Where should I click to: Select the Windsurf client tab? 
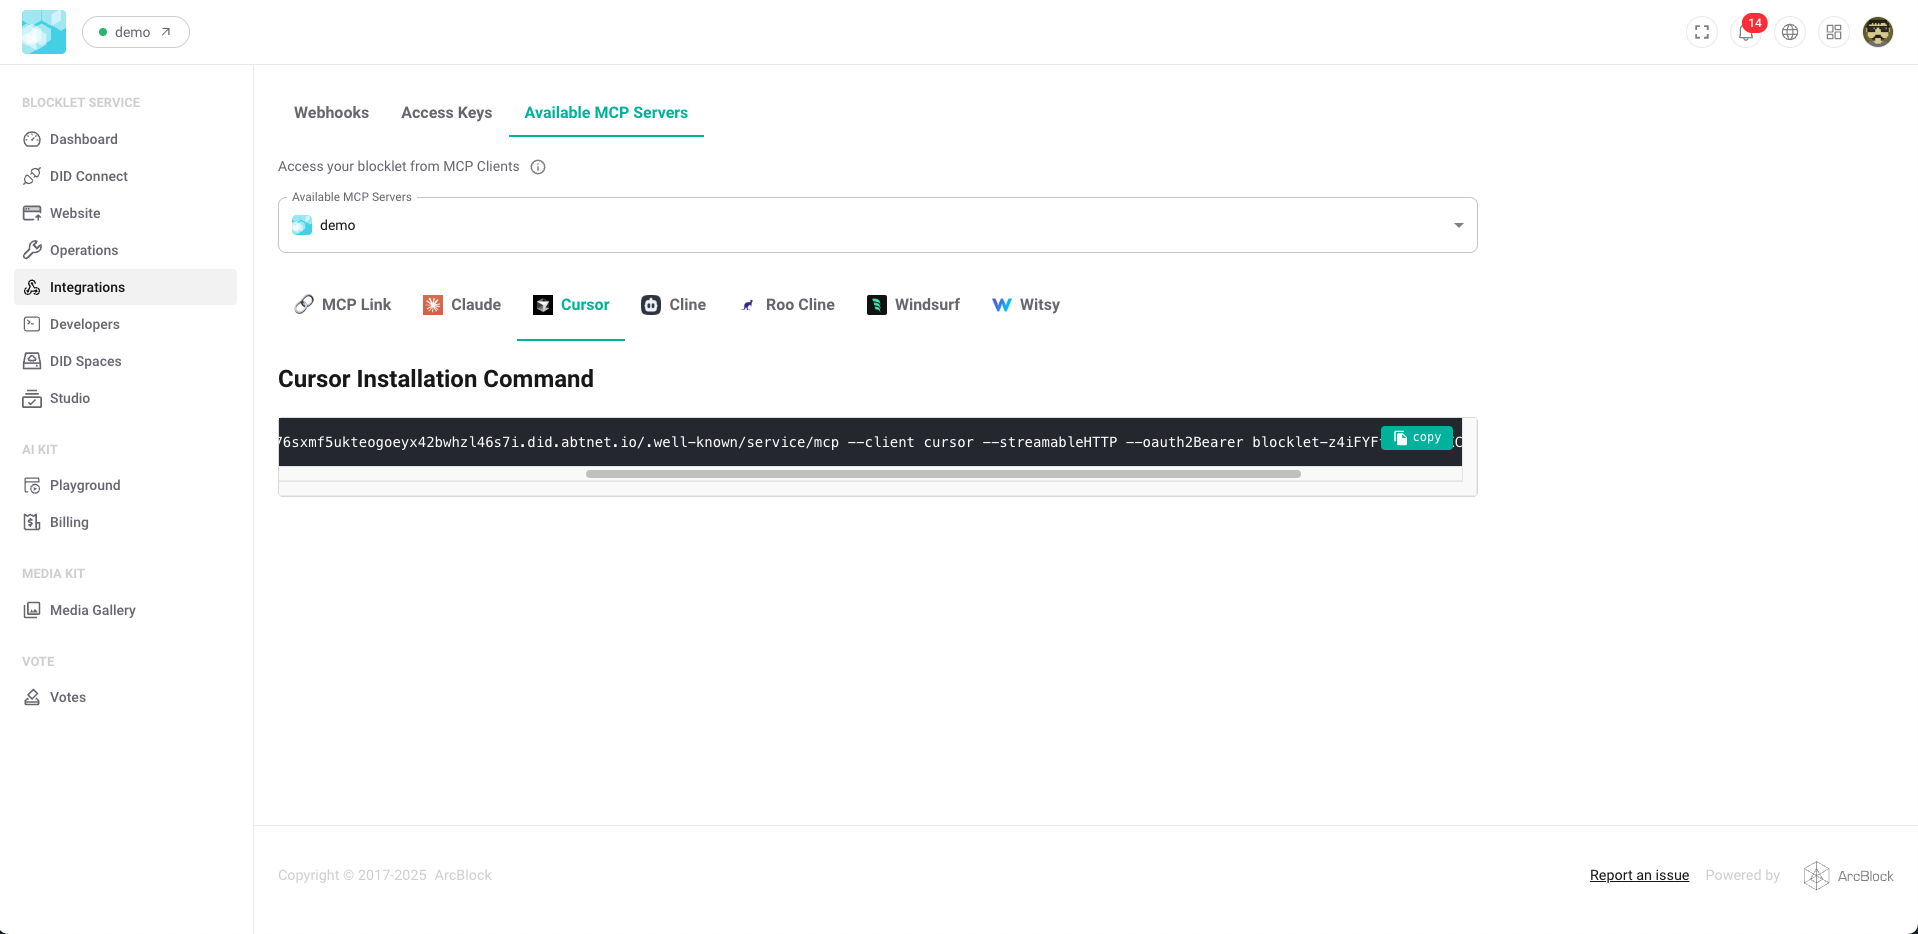click(x=913, y=305)
